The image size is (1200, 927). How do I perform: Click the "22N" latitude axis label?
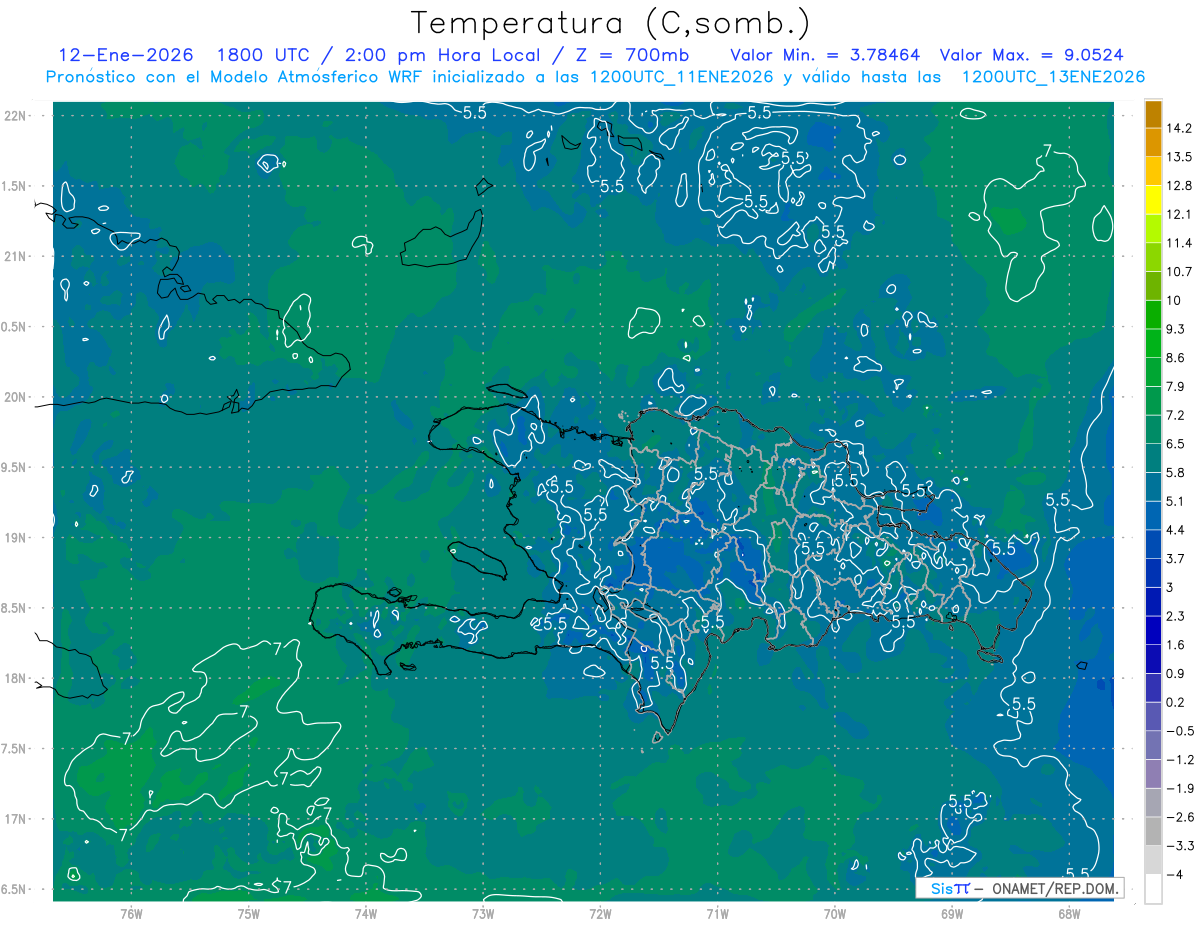[14, 116]
